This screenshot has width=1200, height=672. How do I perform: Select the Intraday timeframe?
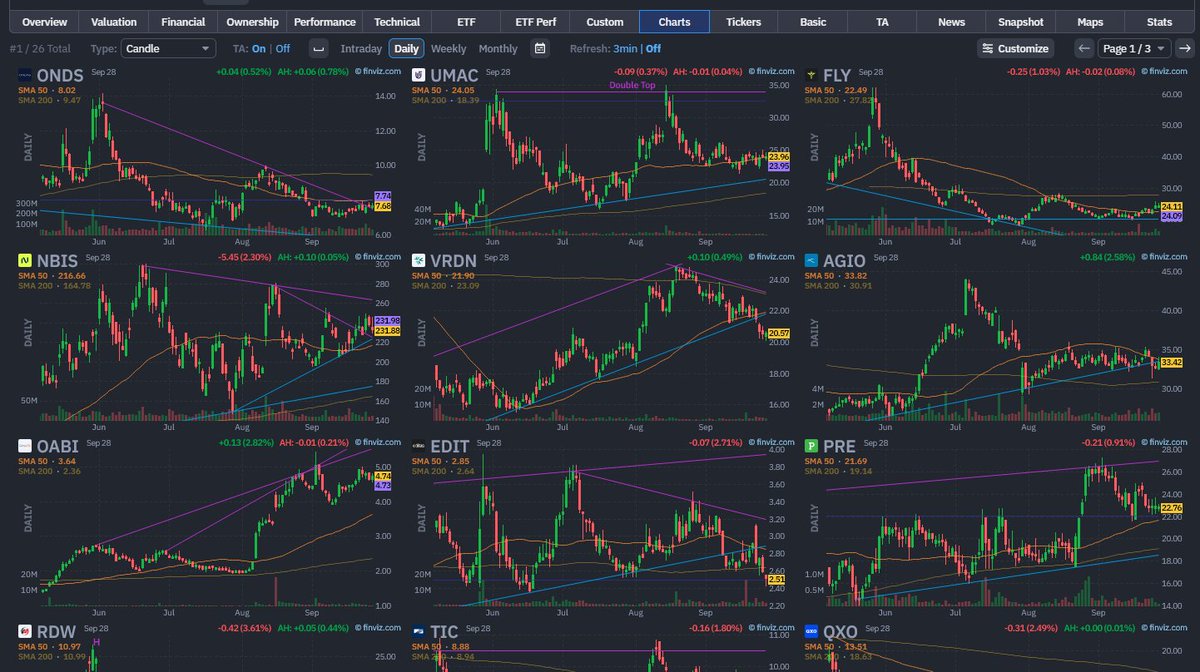[x=361, y=48]
